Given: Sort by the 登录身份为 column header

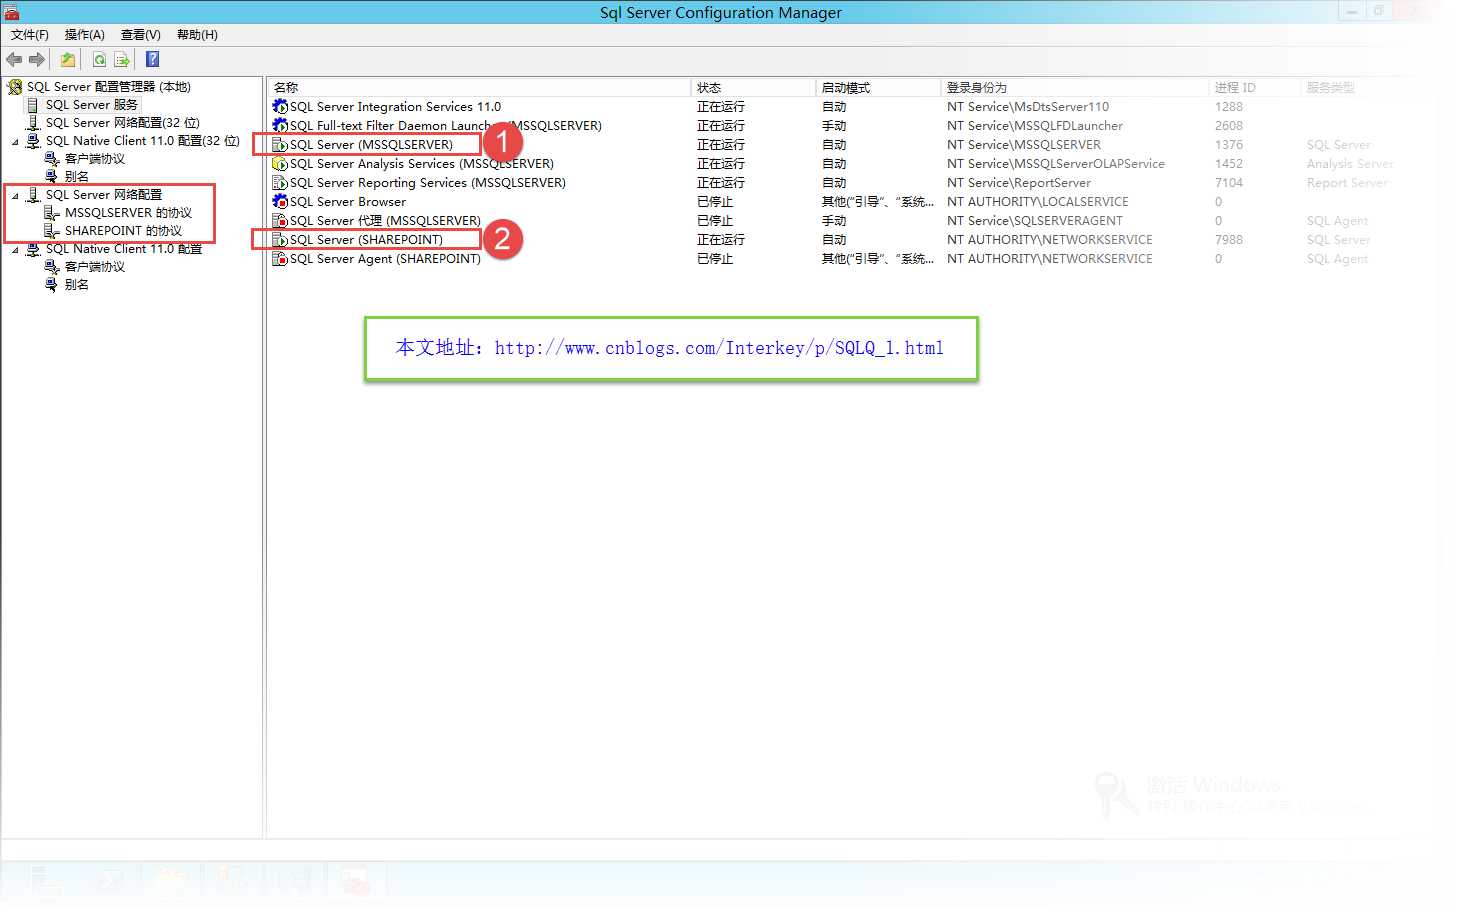Looking at the screenshot, I should click(1074, 88).
